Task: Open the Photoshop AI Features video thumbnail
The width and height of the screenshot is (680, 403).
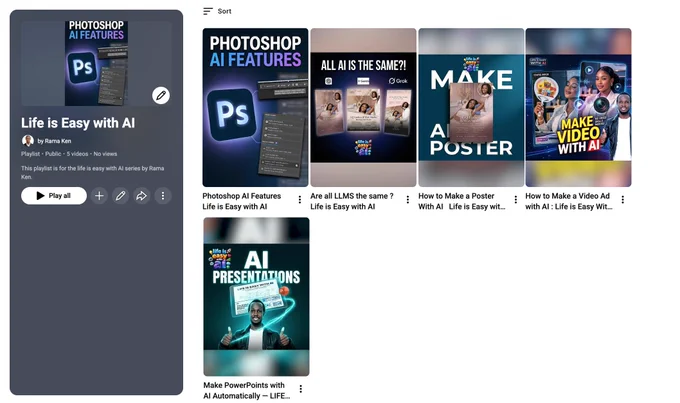Action: (x=255, y=108)
